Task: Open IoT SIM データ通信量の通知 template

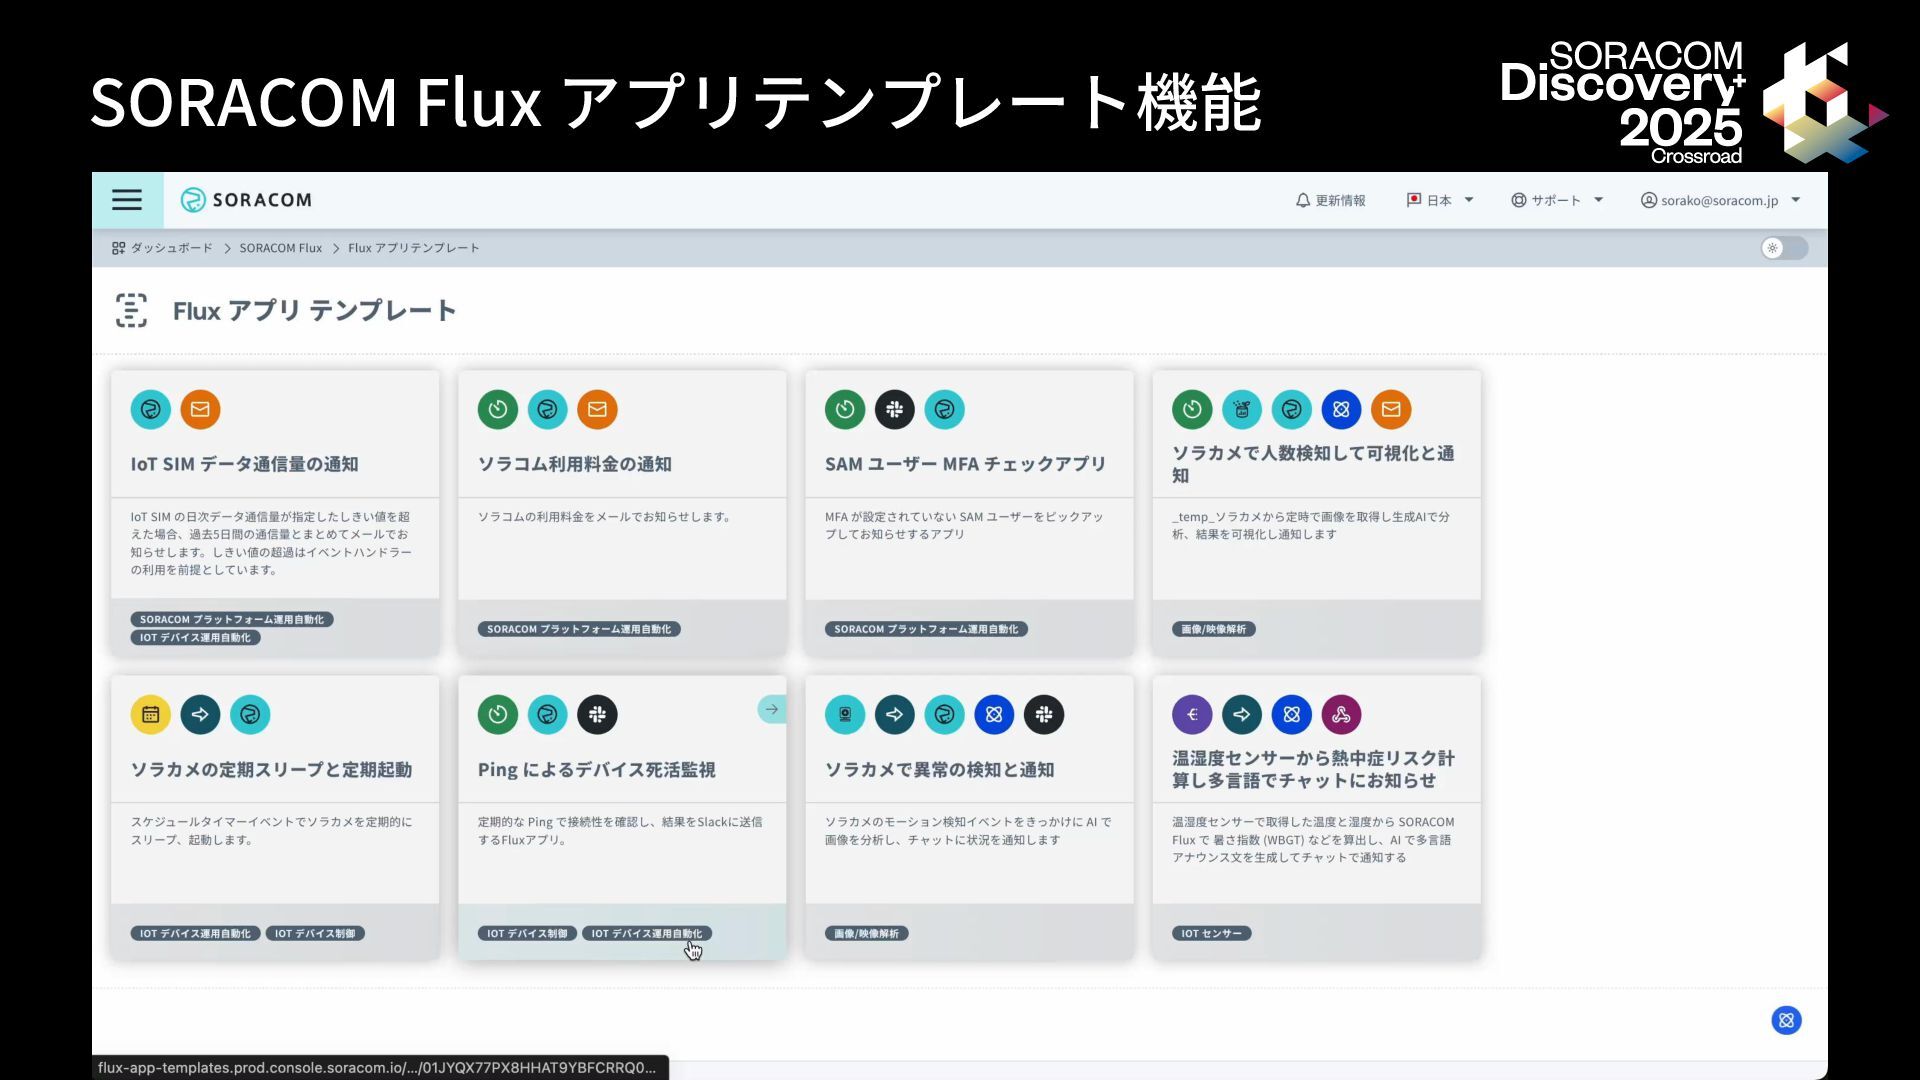Action: [244, 464]
